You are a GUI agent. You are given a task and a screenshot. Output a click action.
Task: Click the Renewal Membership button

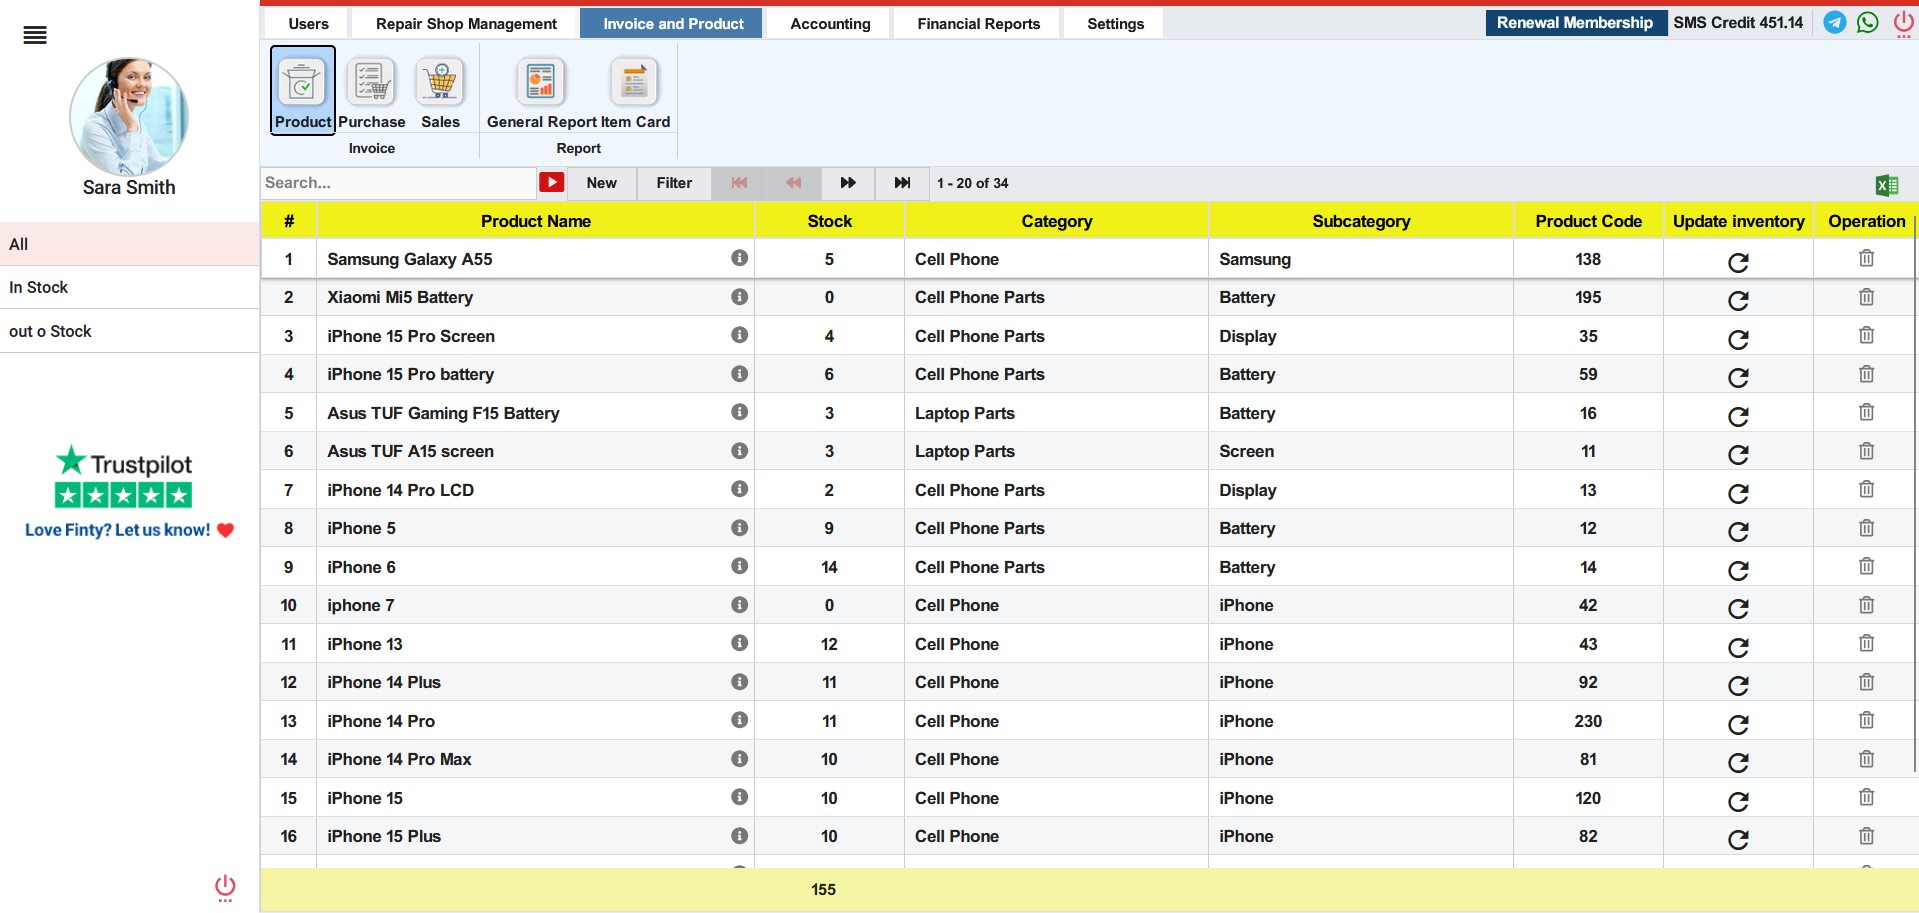point(1574,23)
